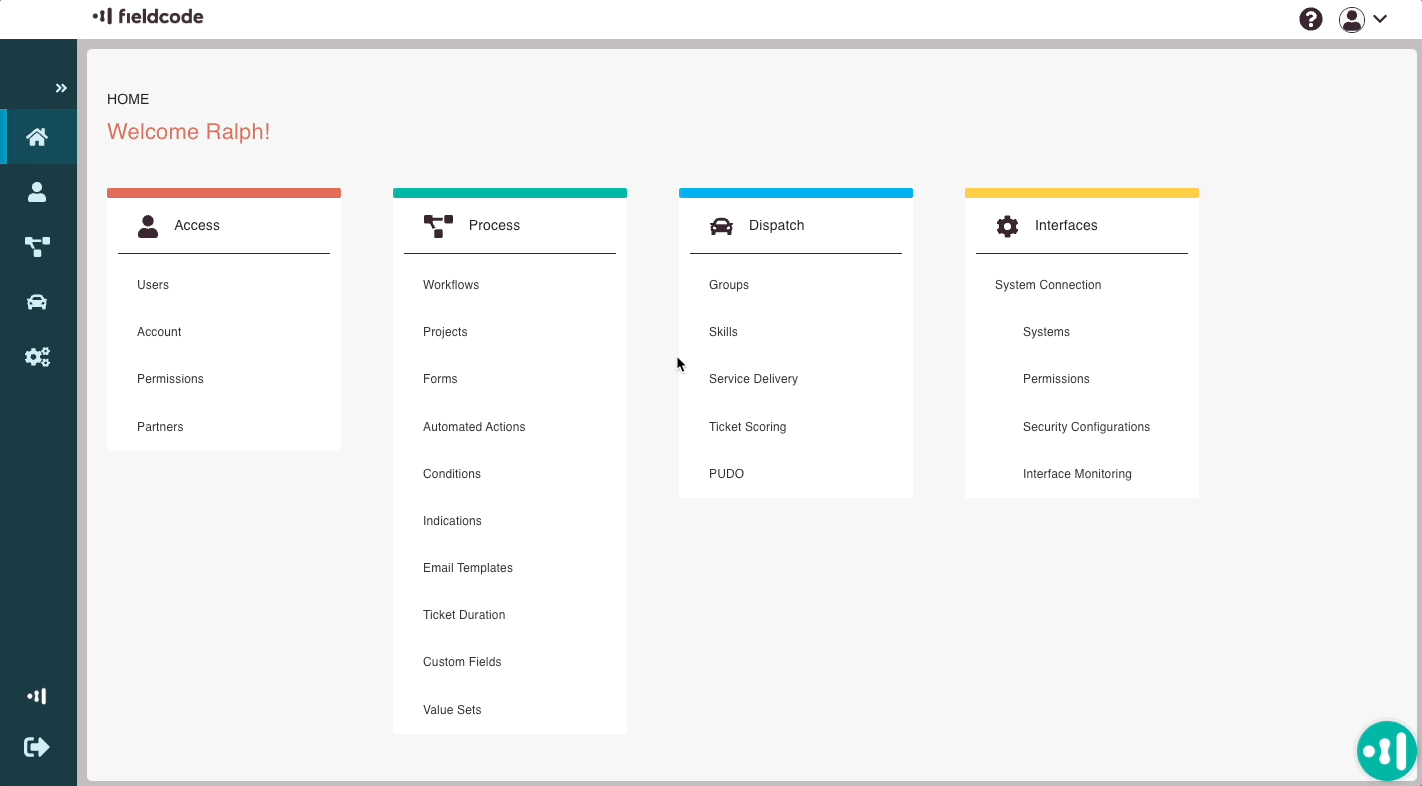Viewport: 1422px width, 786px height.
Task: Click the Welcome Ralph! heading
Action: click(188, 132)
